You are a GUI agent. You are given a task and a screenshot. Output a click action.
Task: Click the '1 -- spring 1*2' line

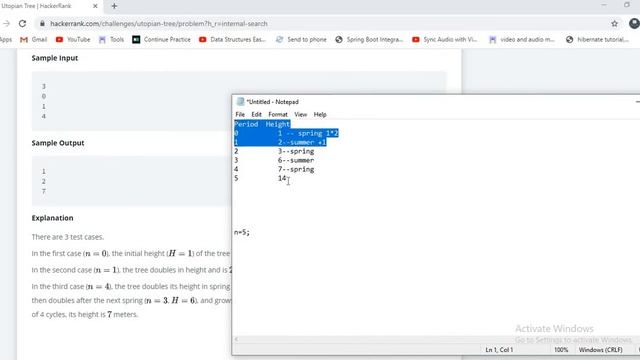coord(308,133)
